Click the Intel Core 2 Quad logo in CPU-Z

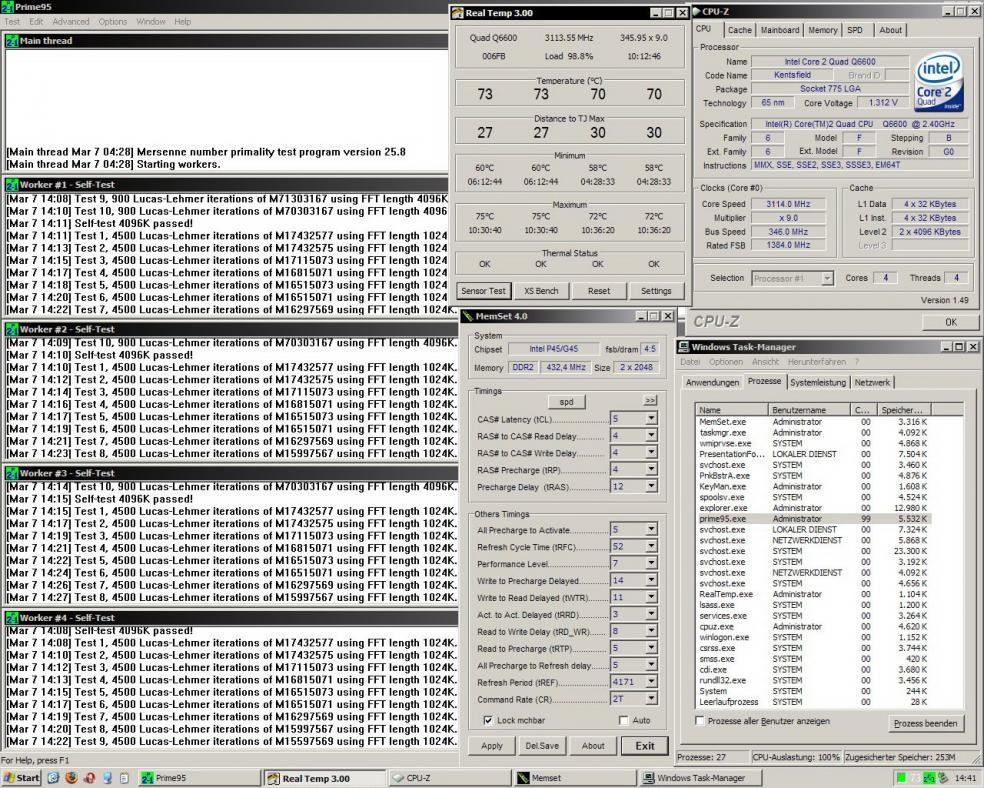point(938,82)
